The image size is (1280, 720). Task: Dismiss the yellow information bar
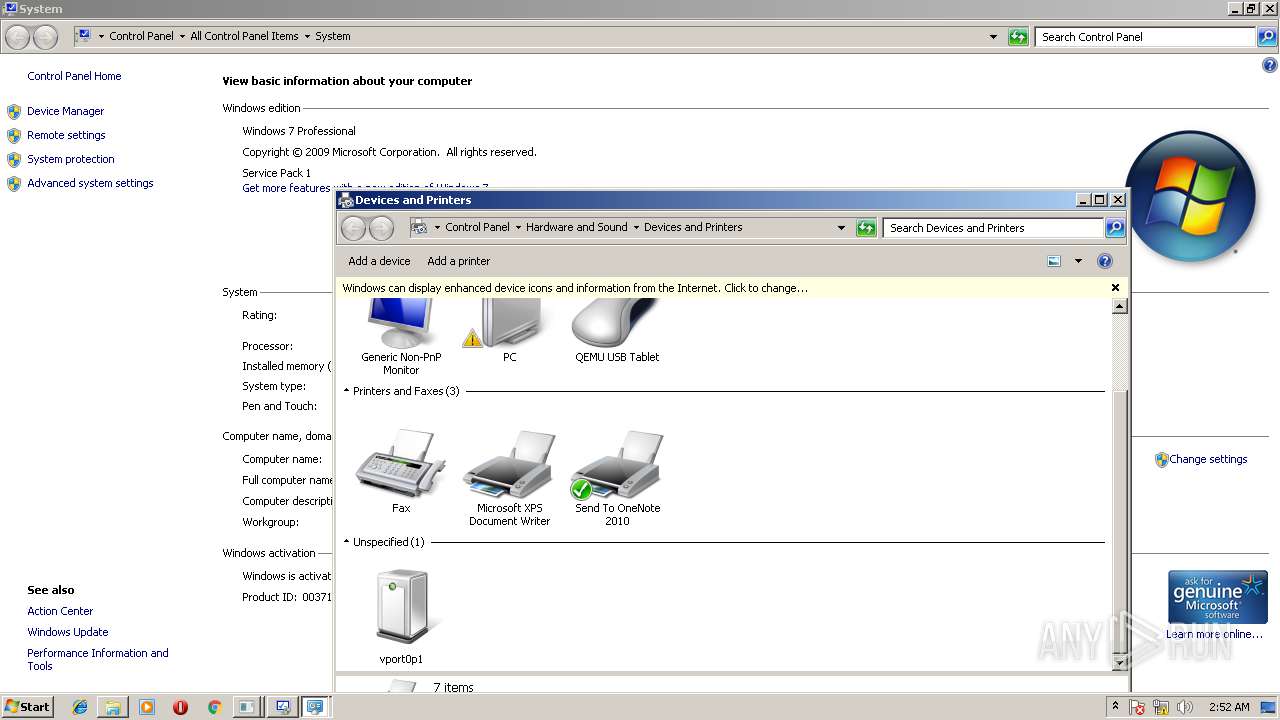(x=1115, y=288)
